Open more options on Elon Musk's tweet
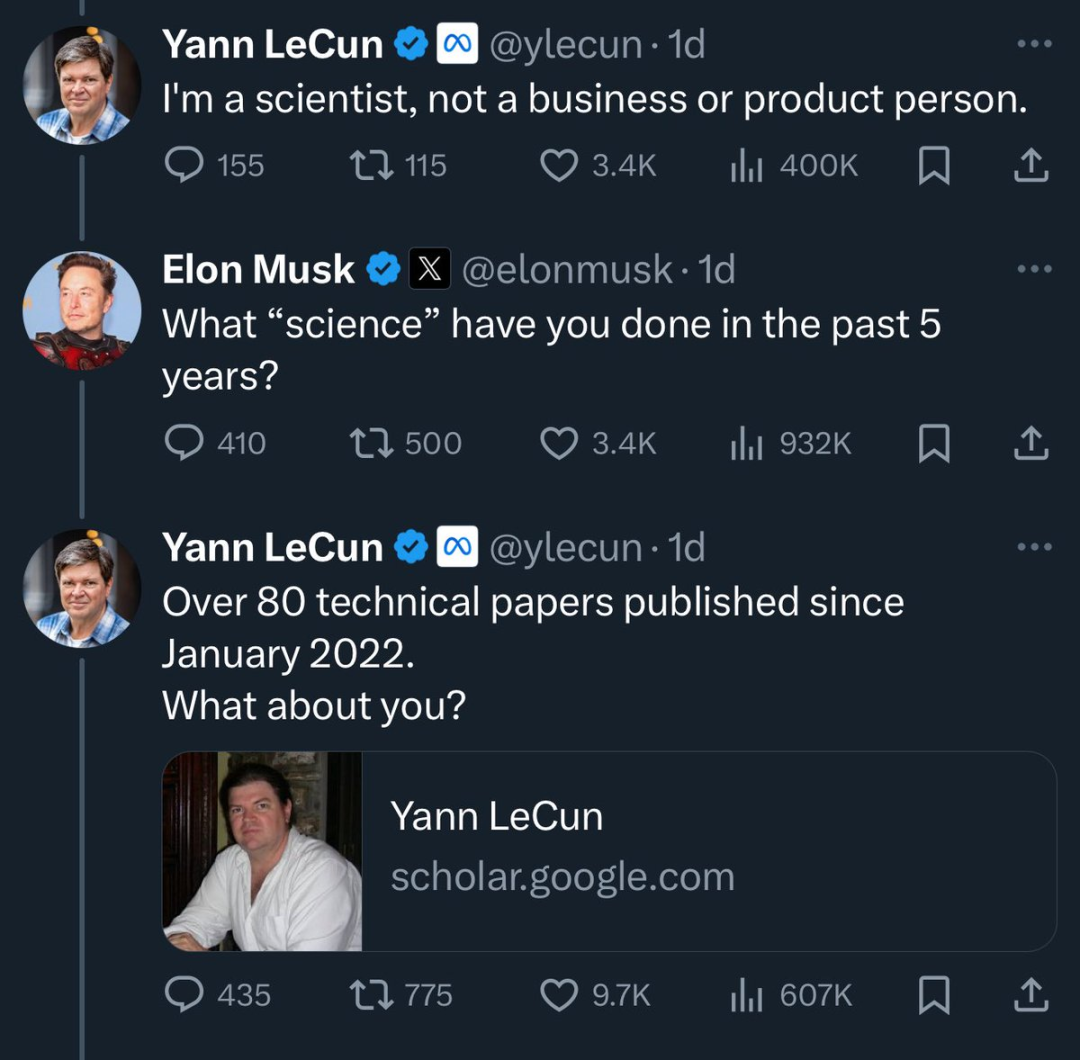The height and width of the screenshot is (1060, 1080). 1035,269
